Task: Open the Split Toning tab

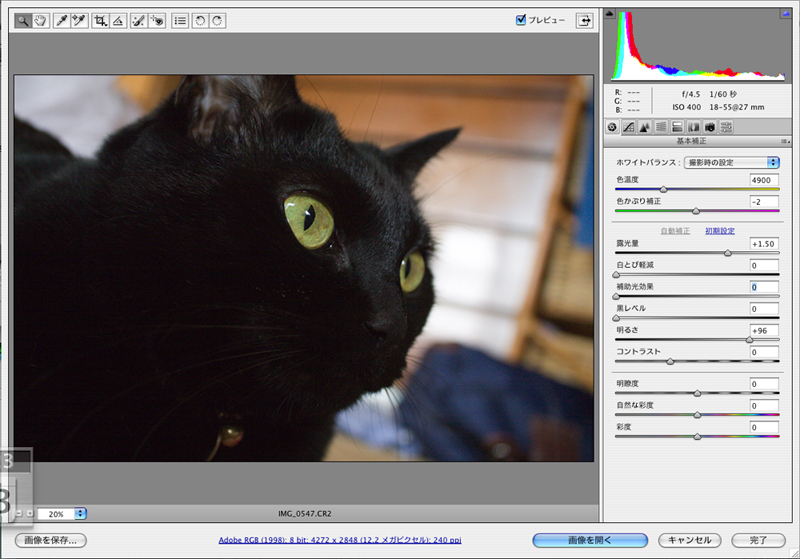Action: [x=678, y=127]
